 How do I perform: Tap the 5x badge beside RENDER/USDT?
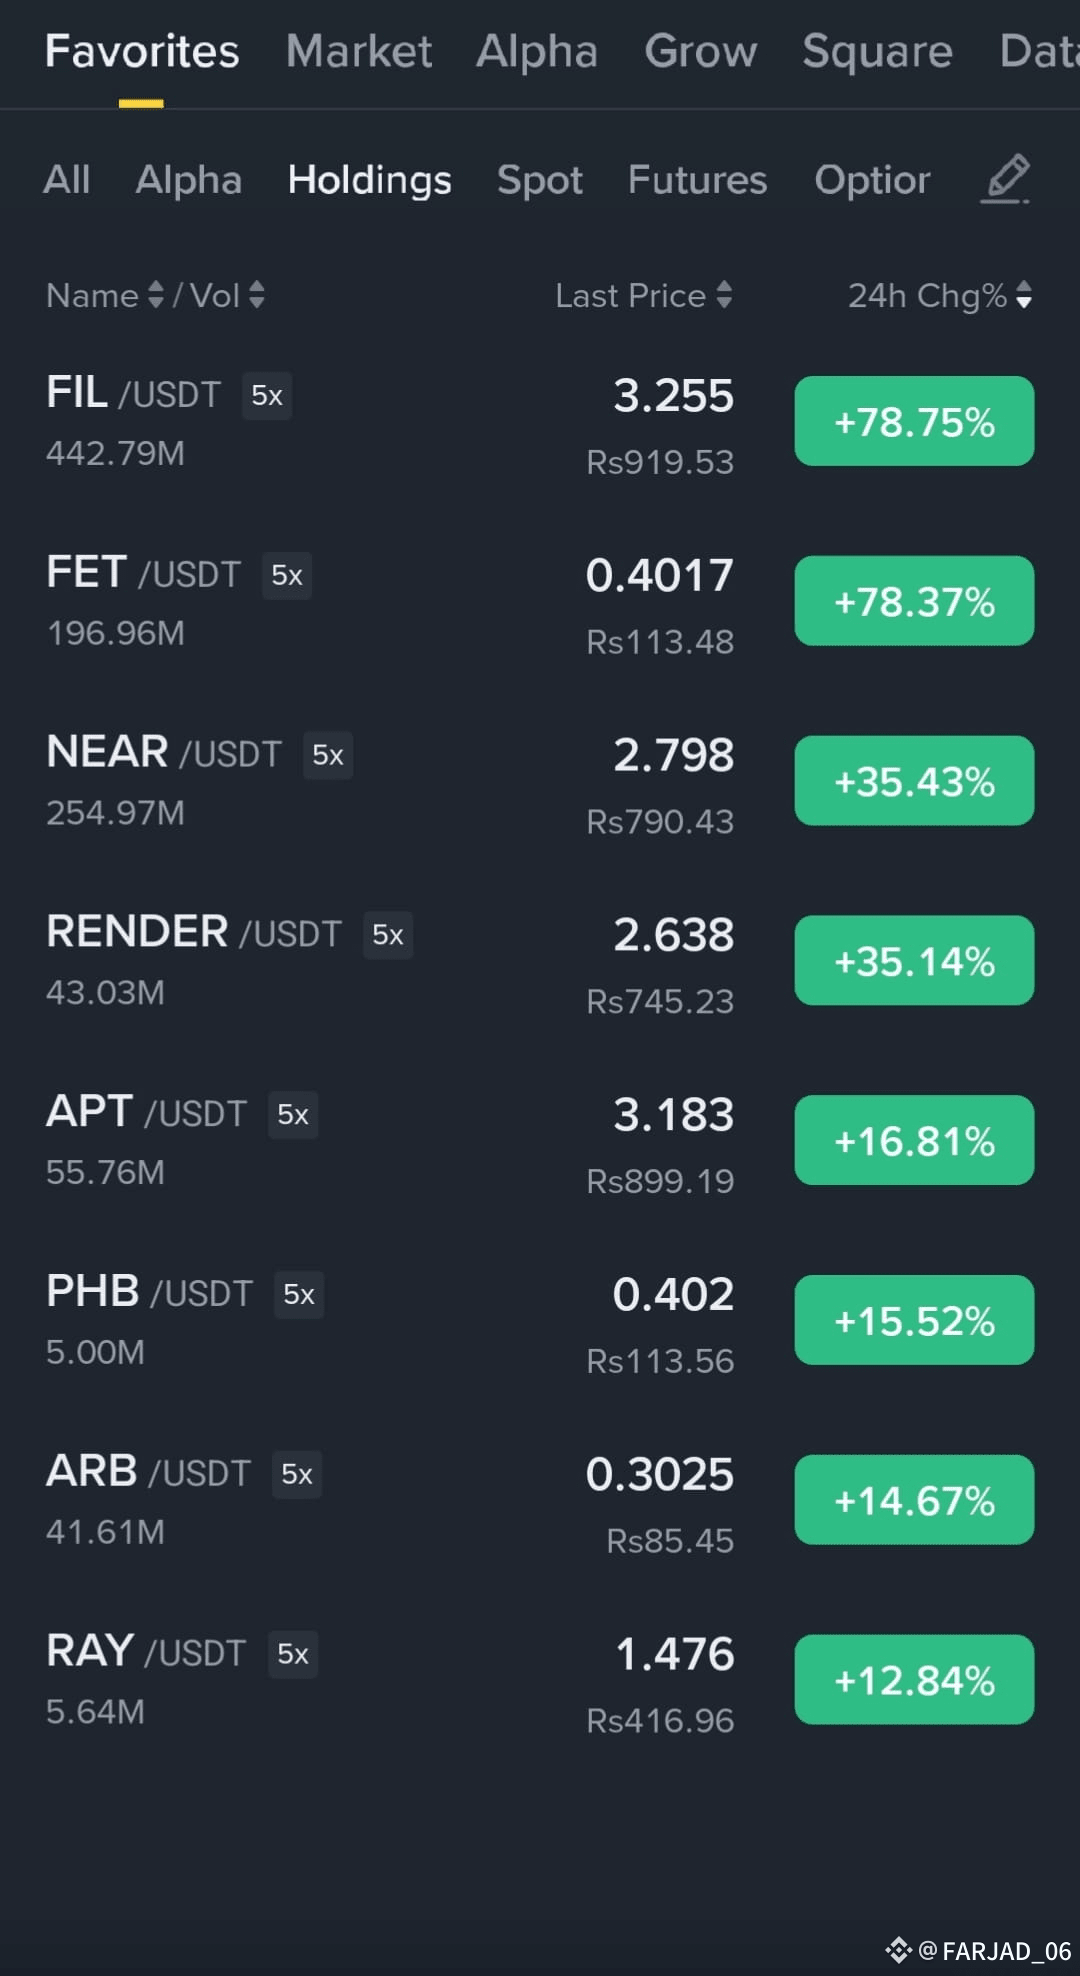(x=388, y=935)
